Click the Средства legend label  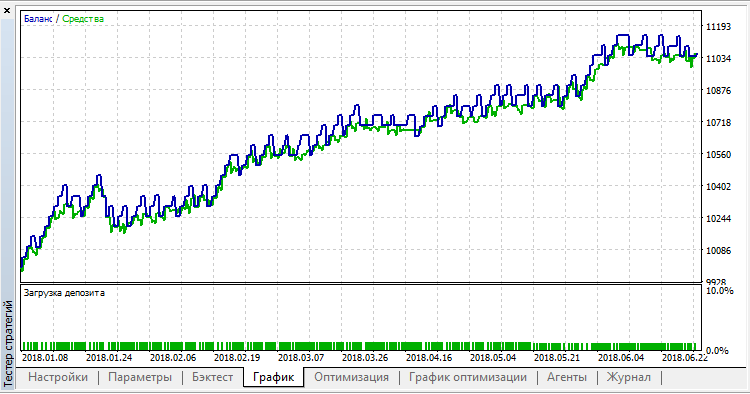[83, 19]
